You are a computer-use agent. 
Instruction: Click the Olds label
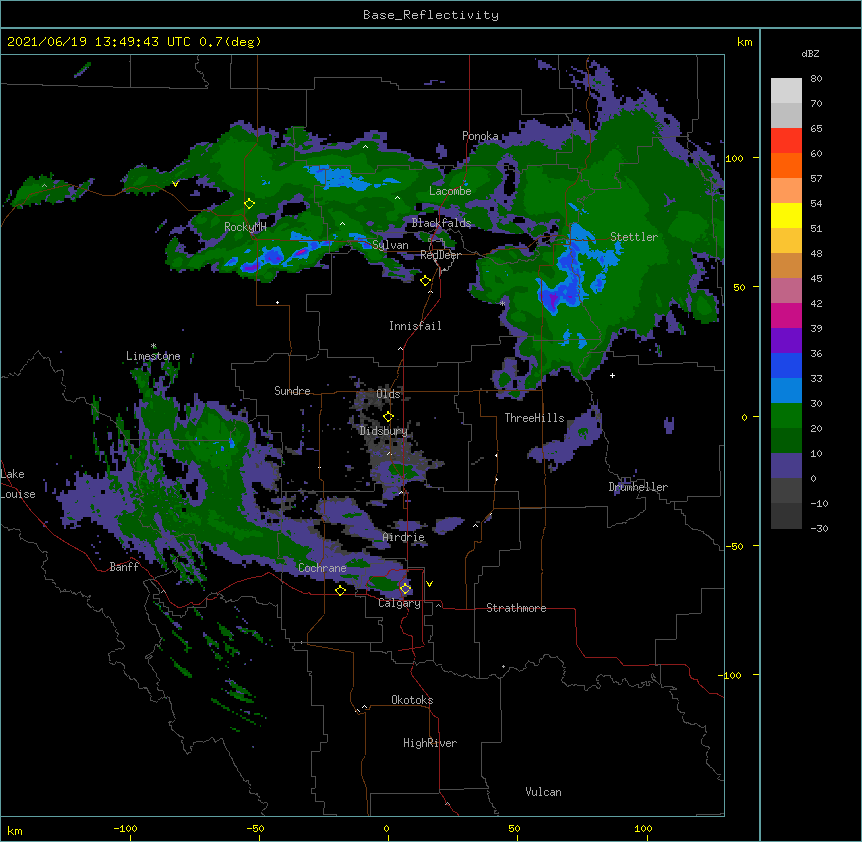point(388,394)
